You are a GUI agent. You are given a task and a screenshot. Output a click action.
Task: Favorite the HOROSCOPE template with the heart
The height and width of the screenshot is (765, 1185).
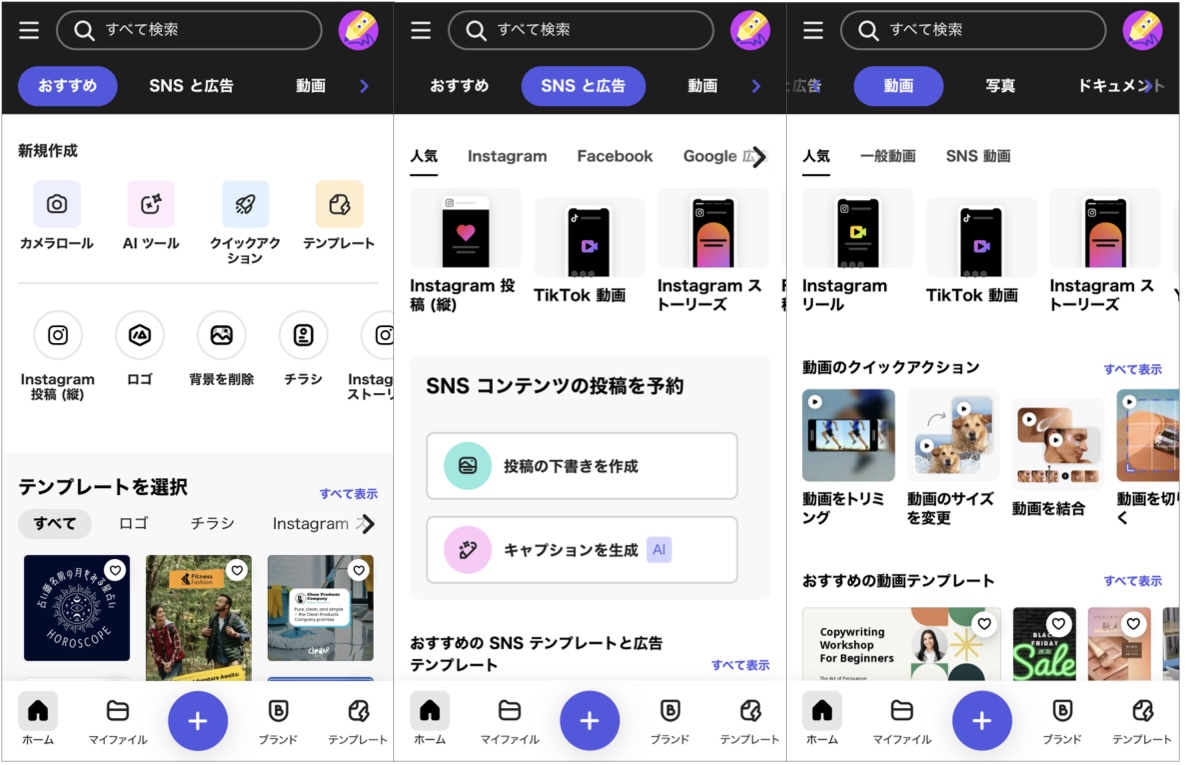pyautogui.click(x=115, y=569)
